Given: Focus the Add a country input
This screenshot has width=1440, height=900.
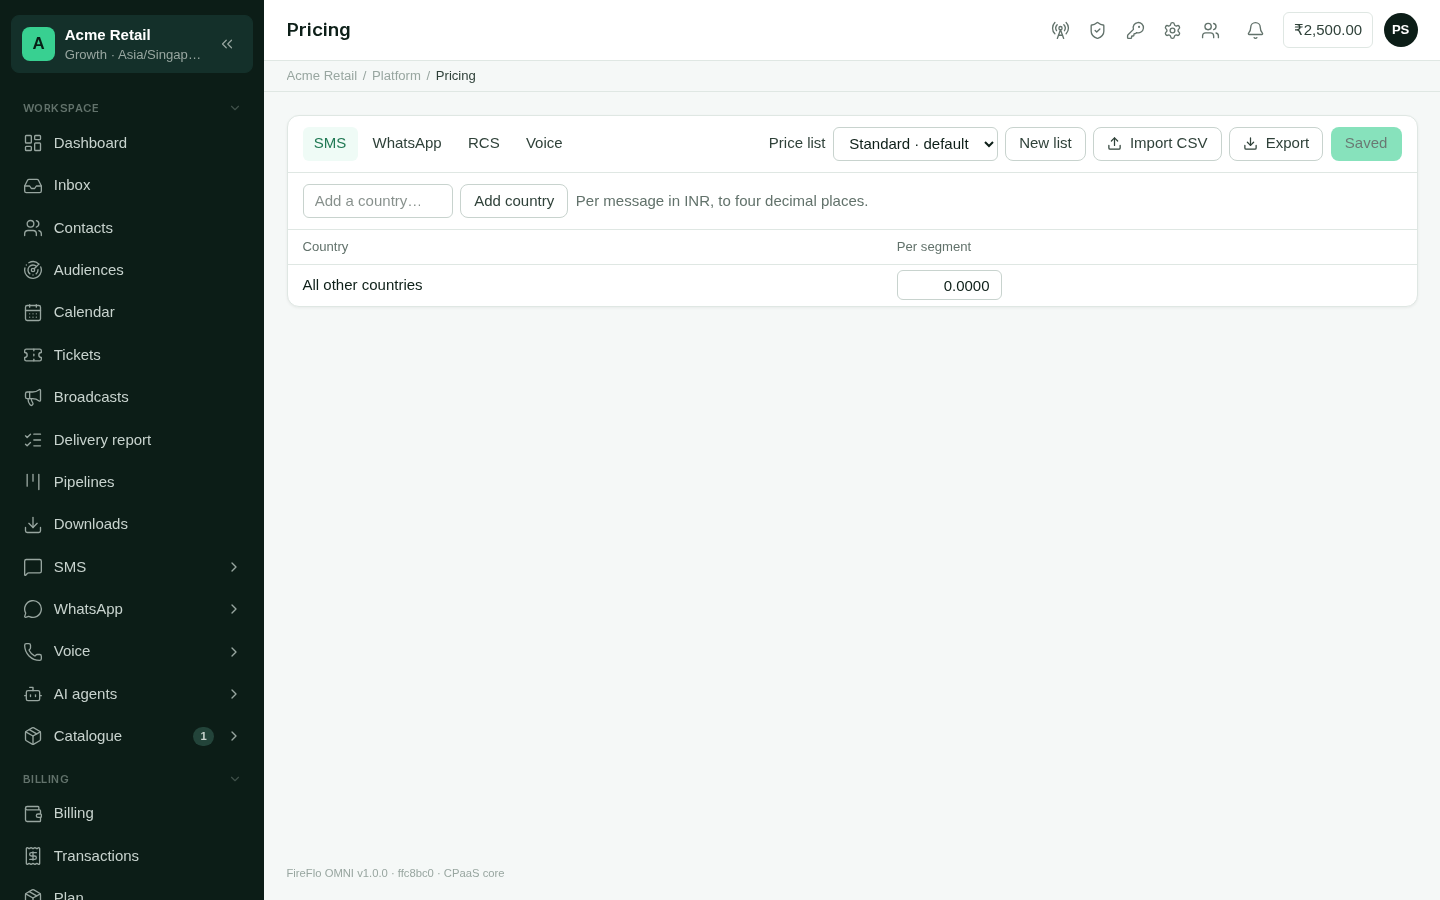Looking at the screenshot, I should pyautogui.click(x=378, y=201).
